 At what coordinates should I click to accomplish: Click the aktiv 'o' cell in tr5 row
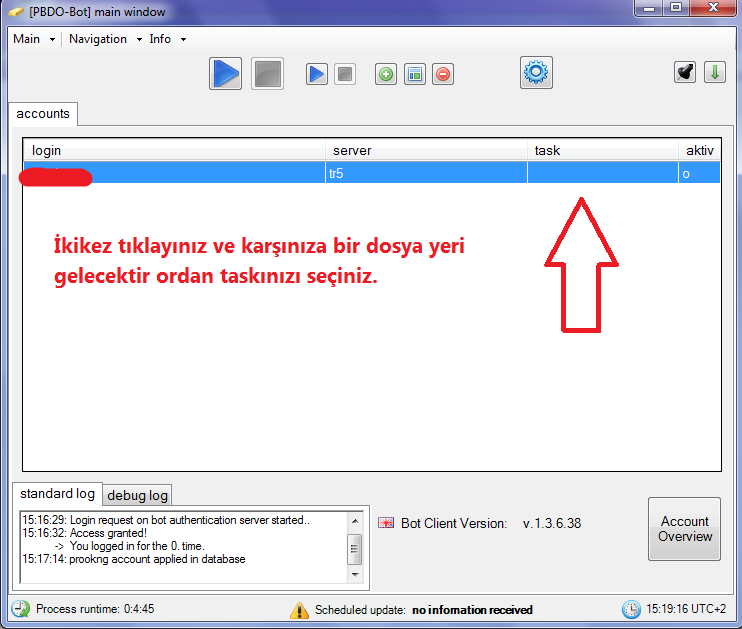point(699,173)
